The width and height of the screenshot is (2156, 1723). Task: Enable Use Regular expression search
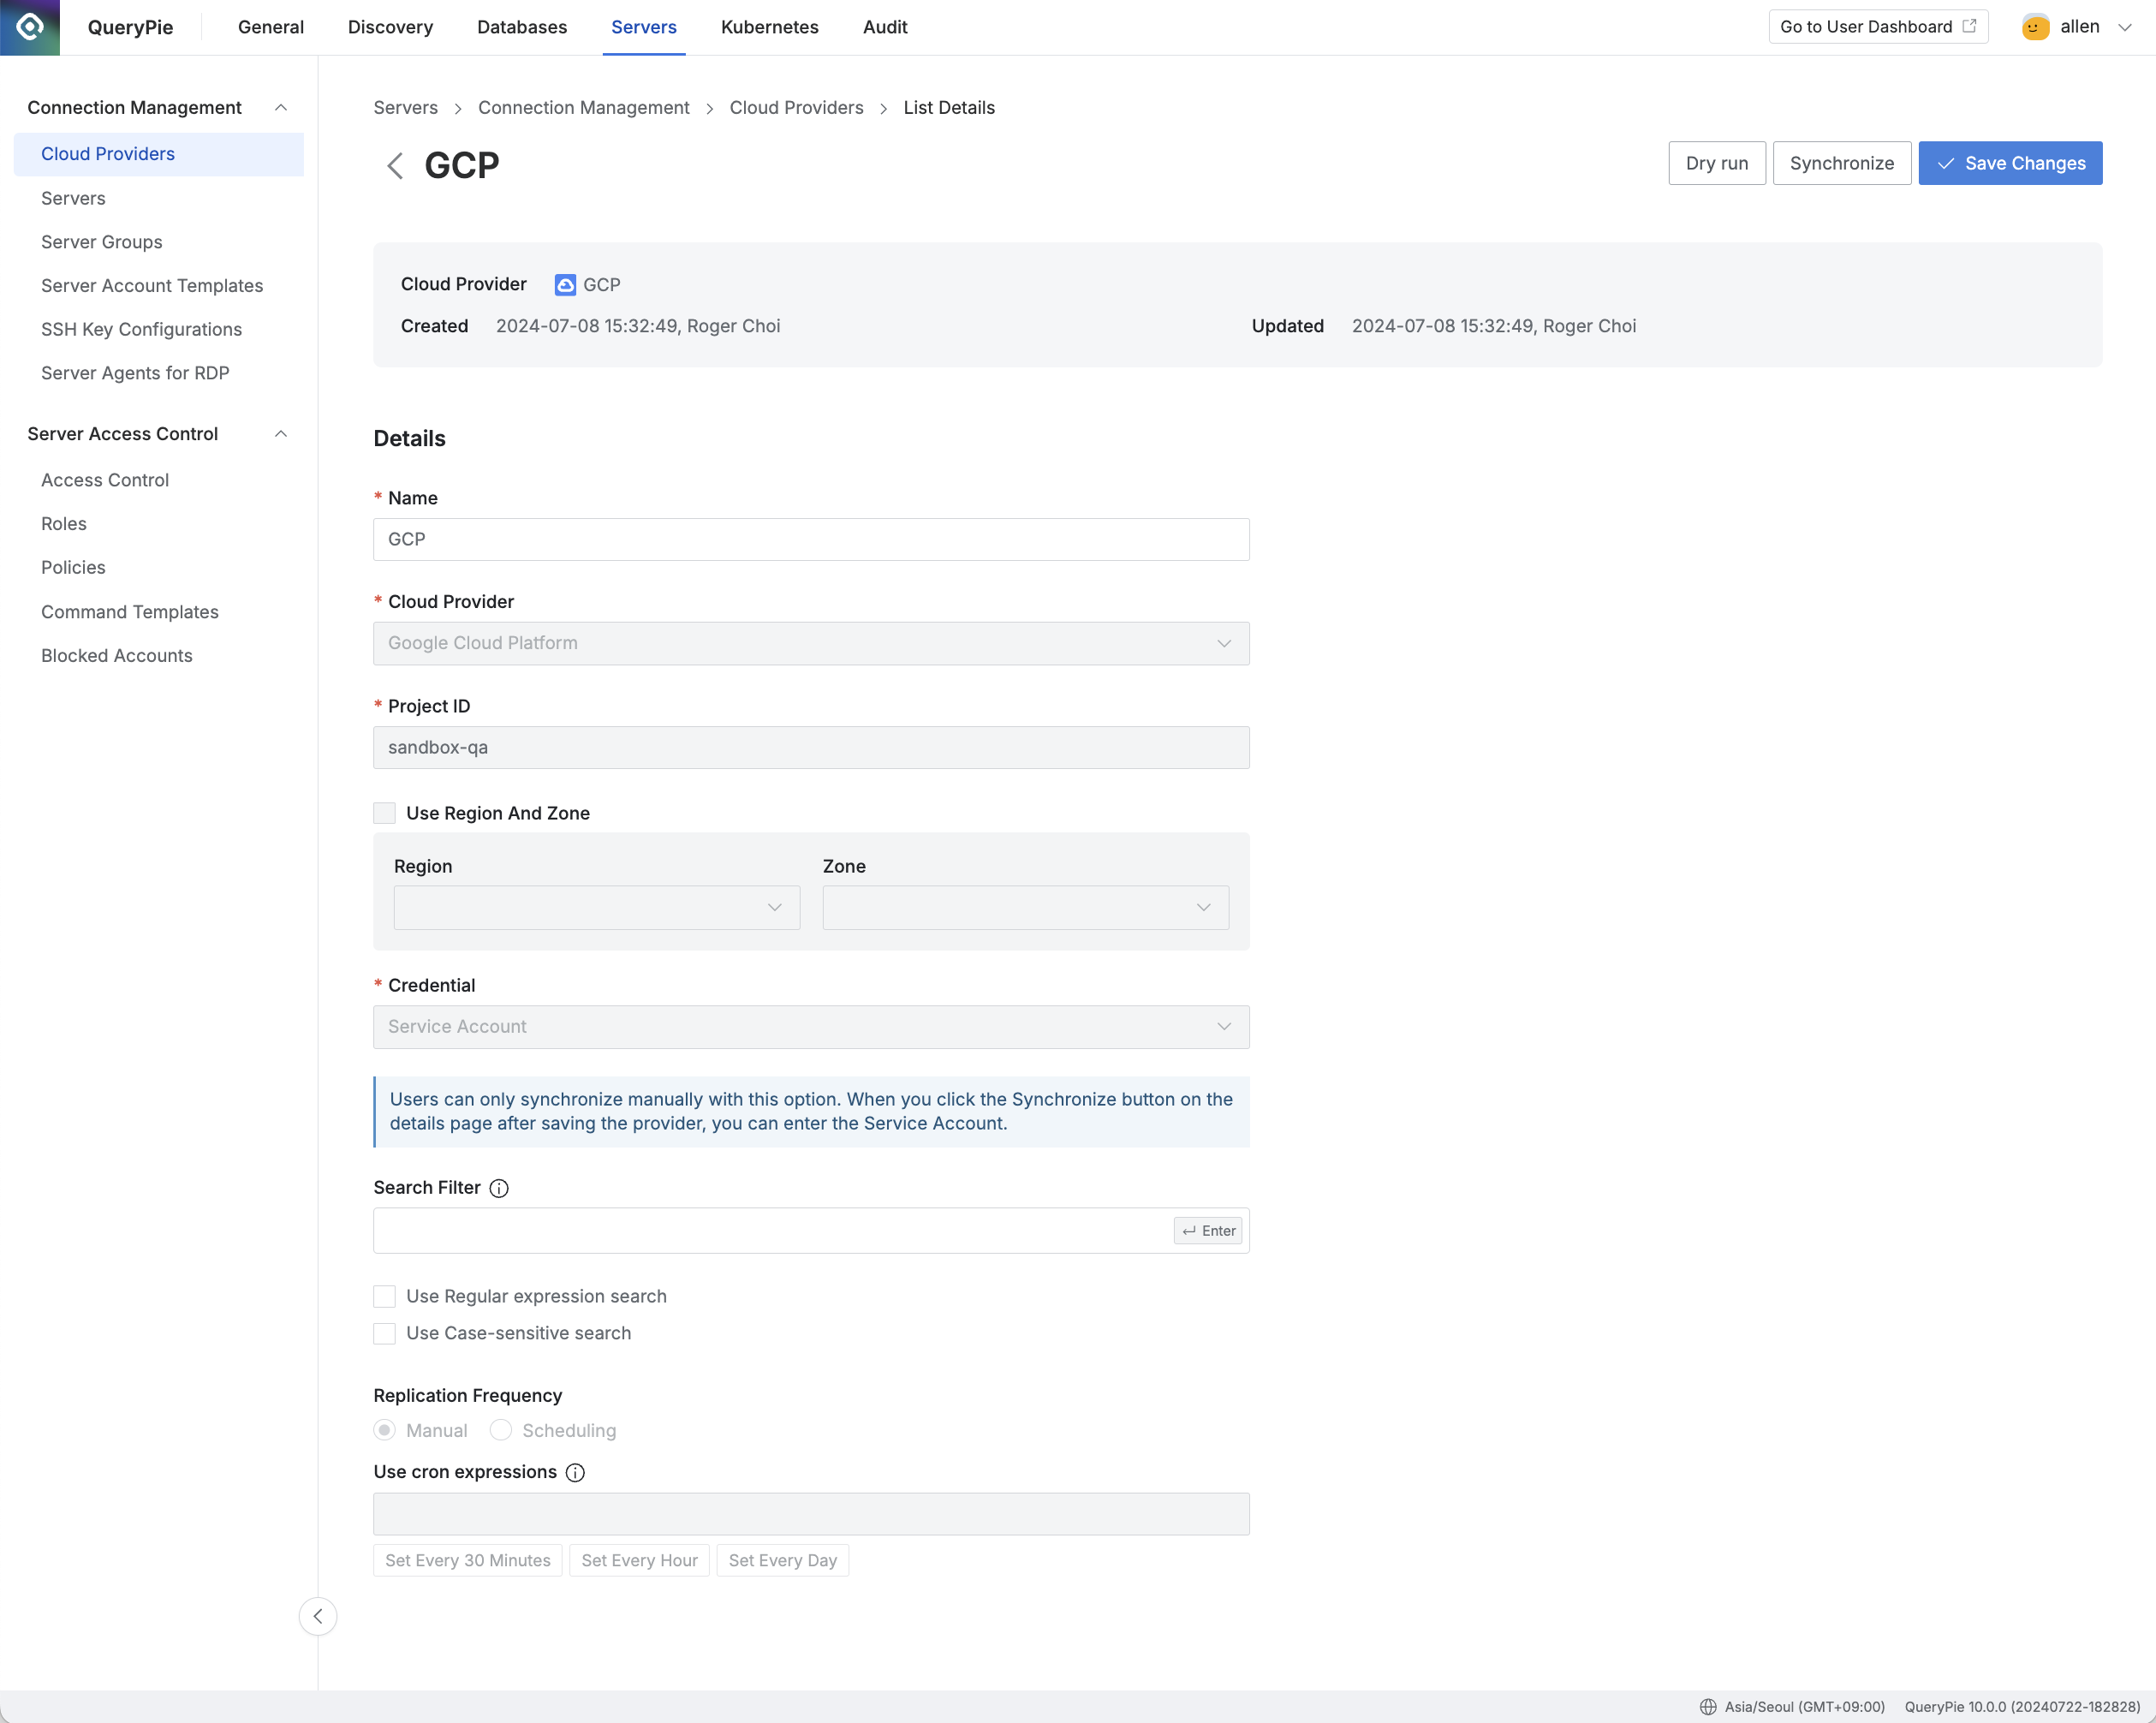384,1296
